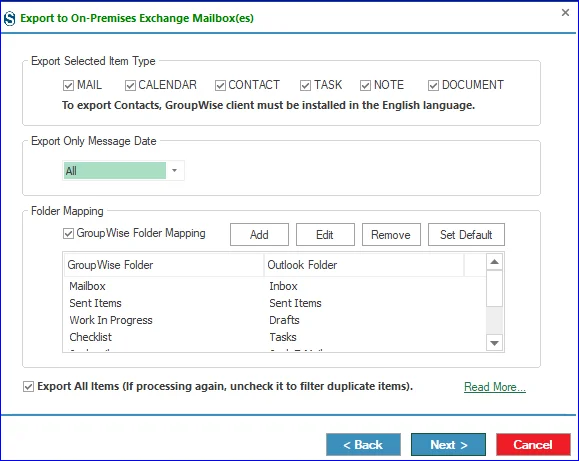
Task: Click the Edit folder mapping button
Action: pos(325,235)
